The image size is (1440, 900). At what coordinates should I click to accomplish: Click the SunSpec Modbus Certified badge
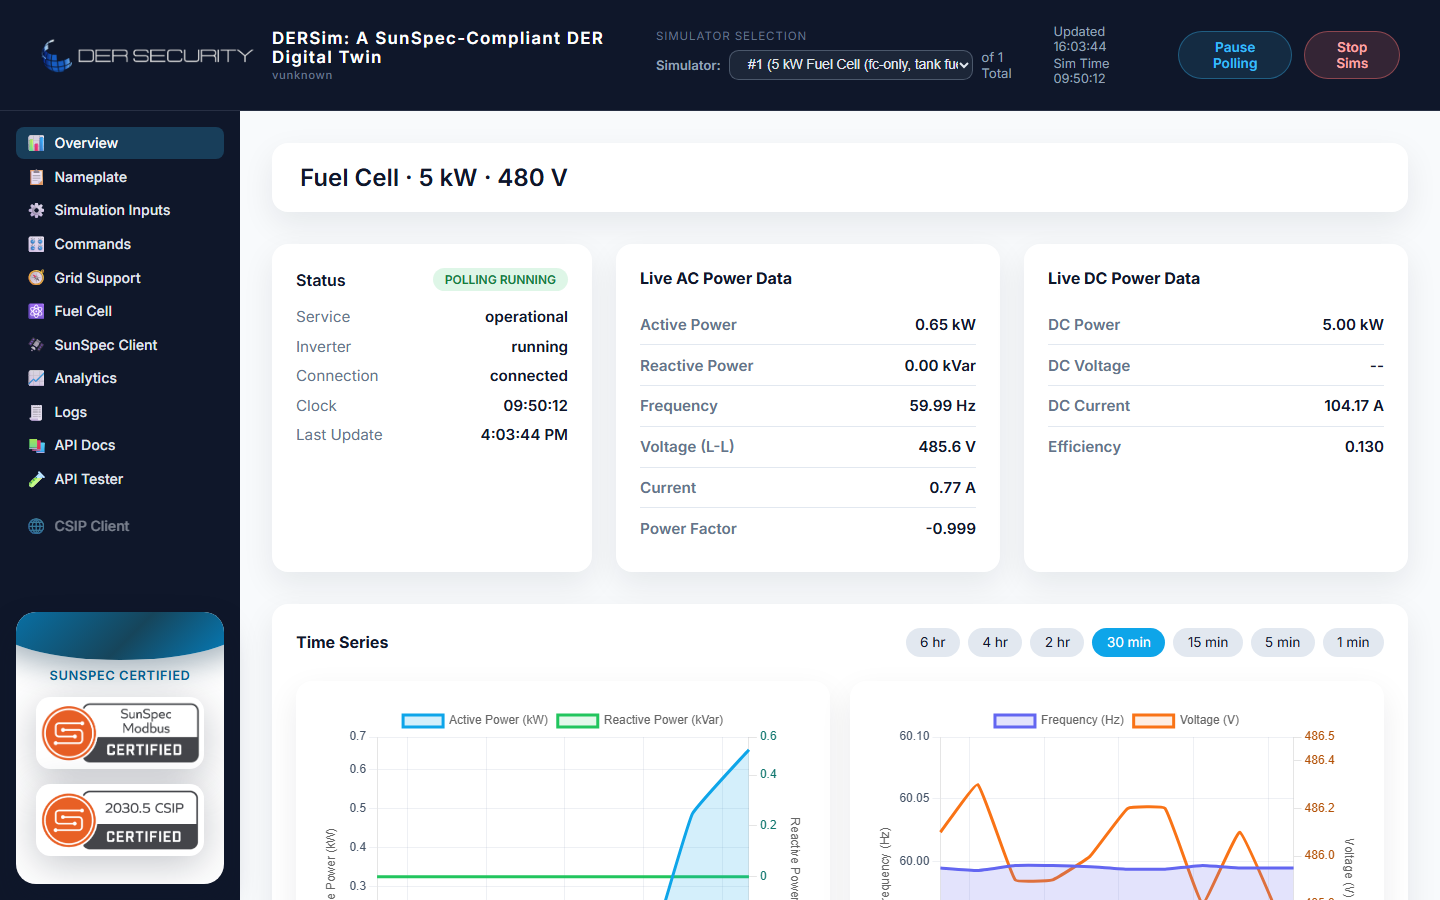tap(120, 733)
